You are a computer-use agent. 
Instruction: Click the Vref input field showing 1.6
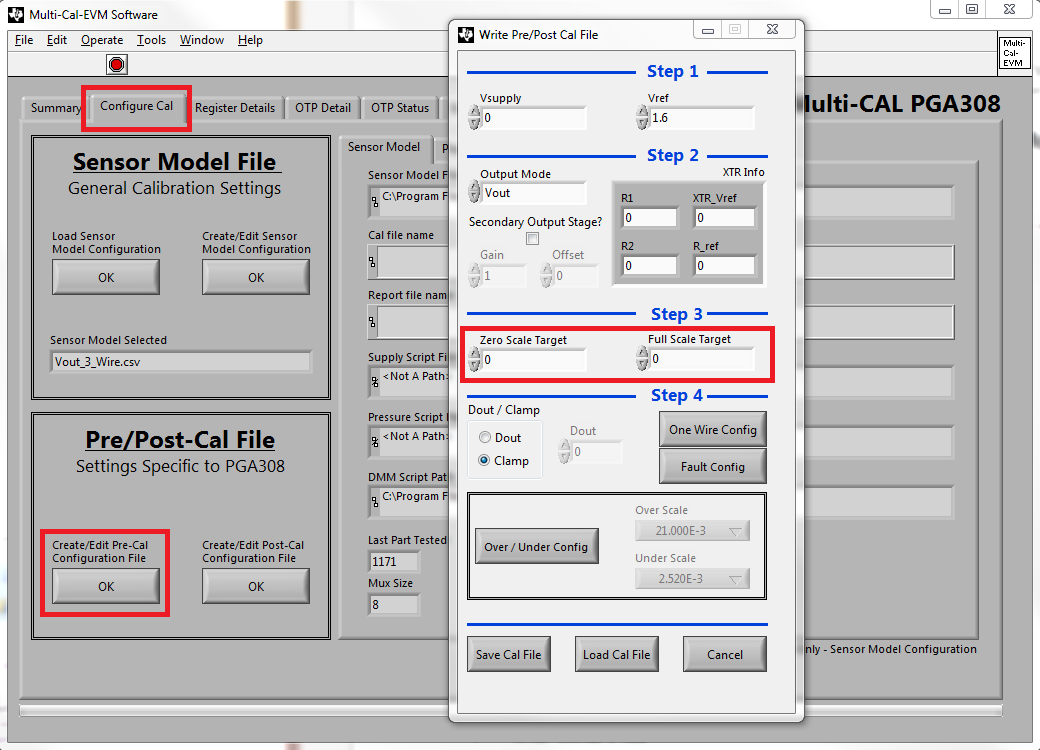point(702,118)
